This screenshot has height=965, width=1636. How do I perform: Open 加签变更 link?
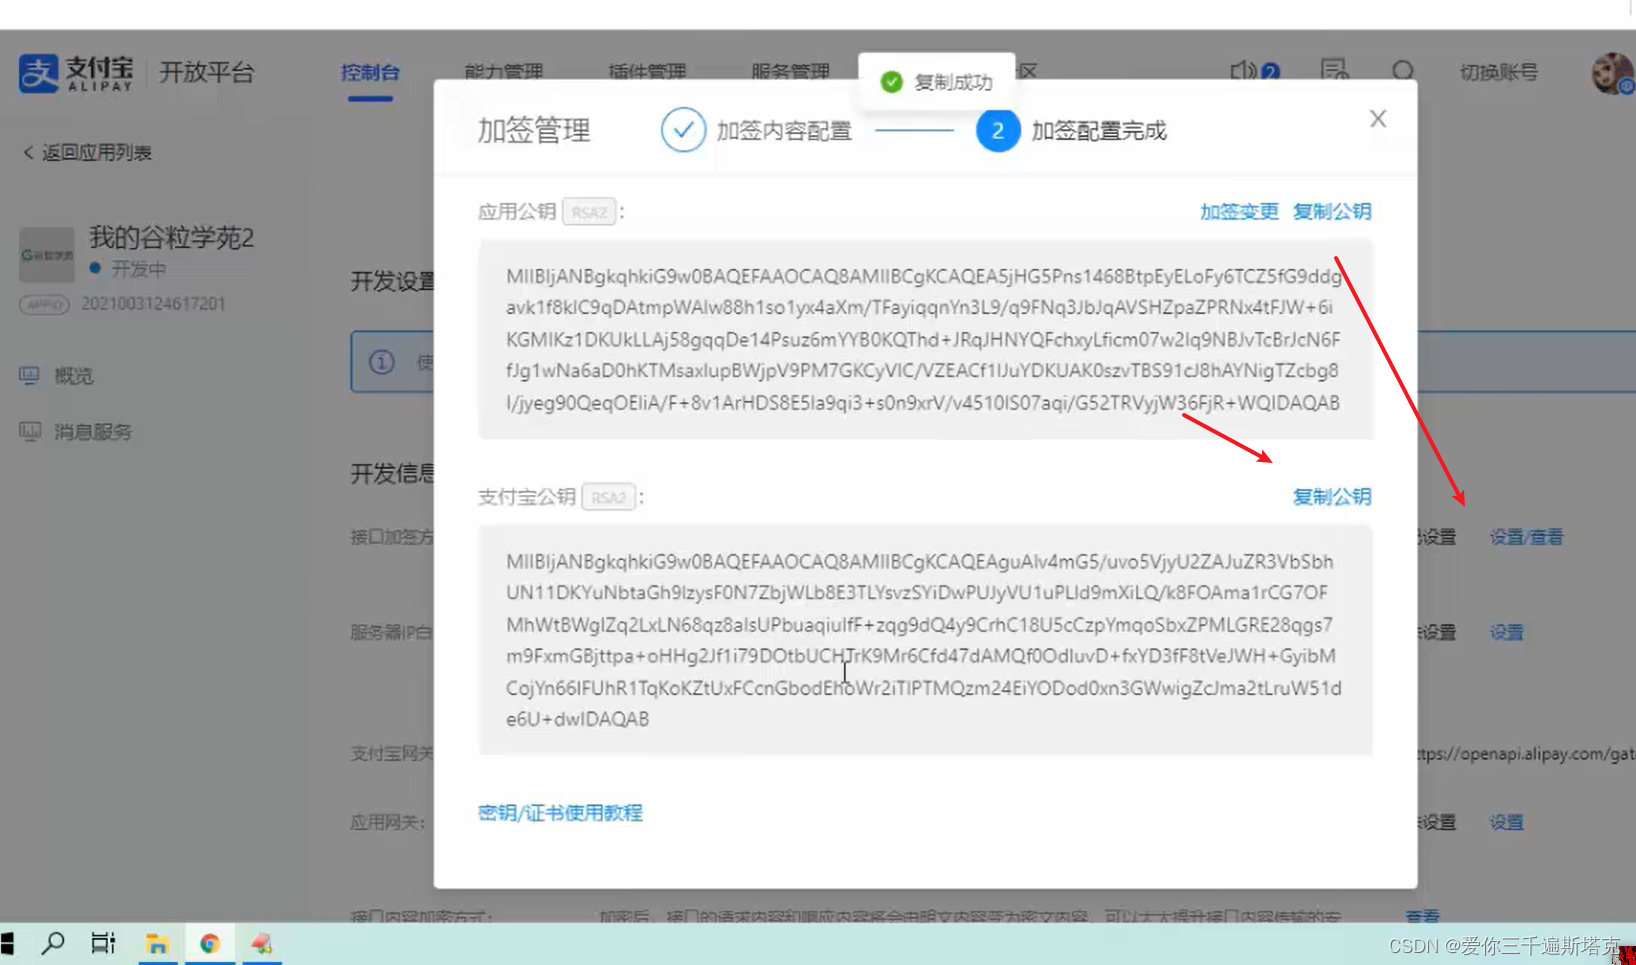click(x=1239, y=212)
